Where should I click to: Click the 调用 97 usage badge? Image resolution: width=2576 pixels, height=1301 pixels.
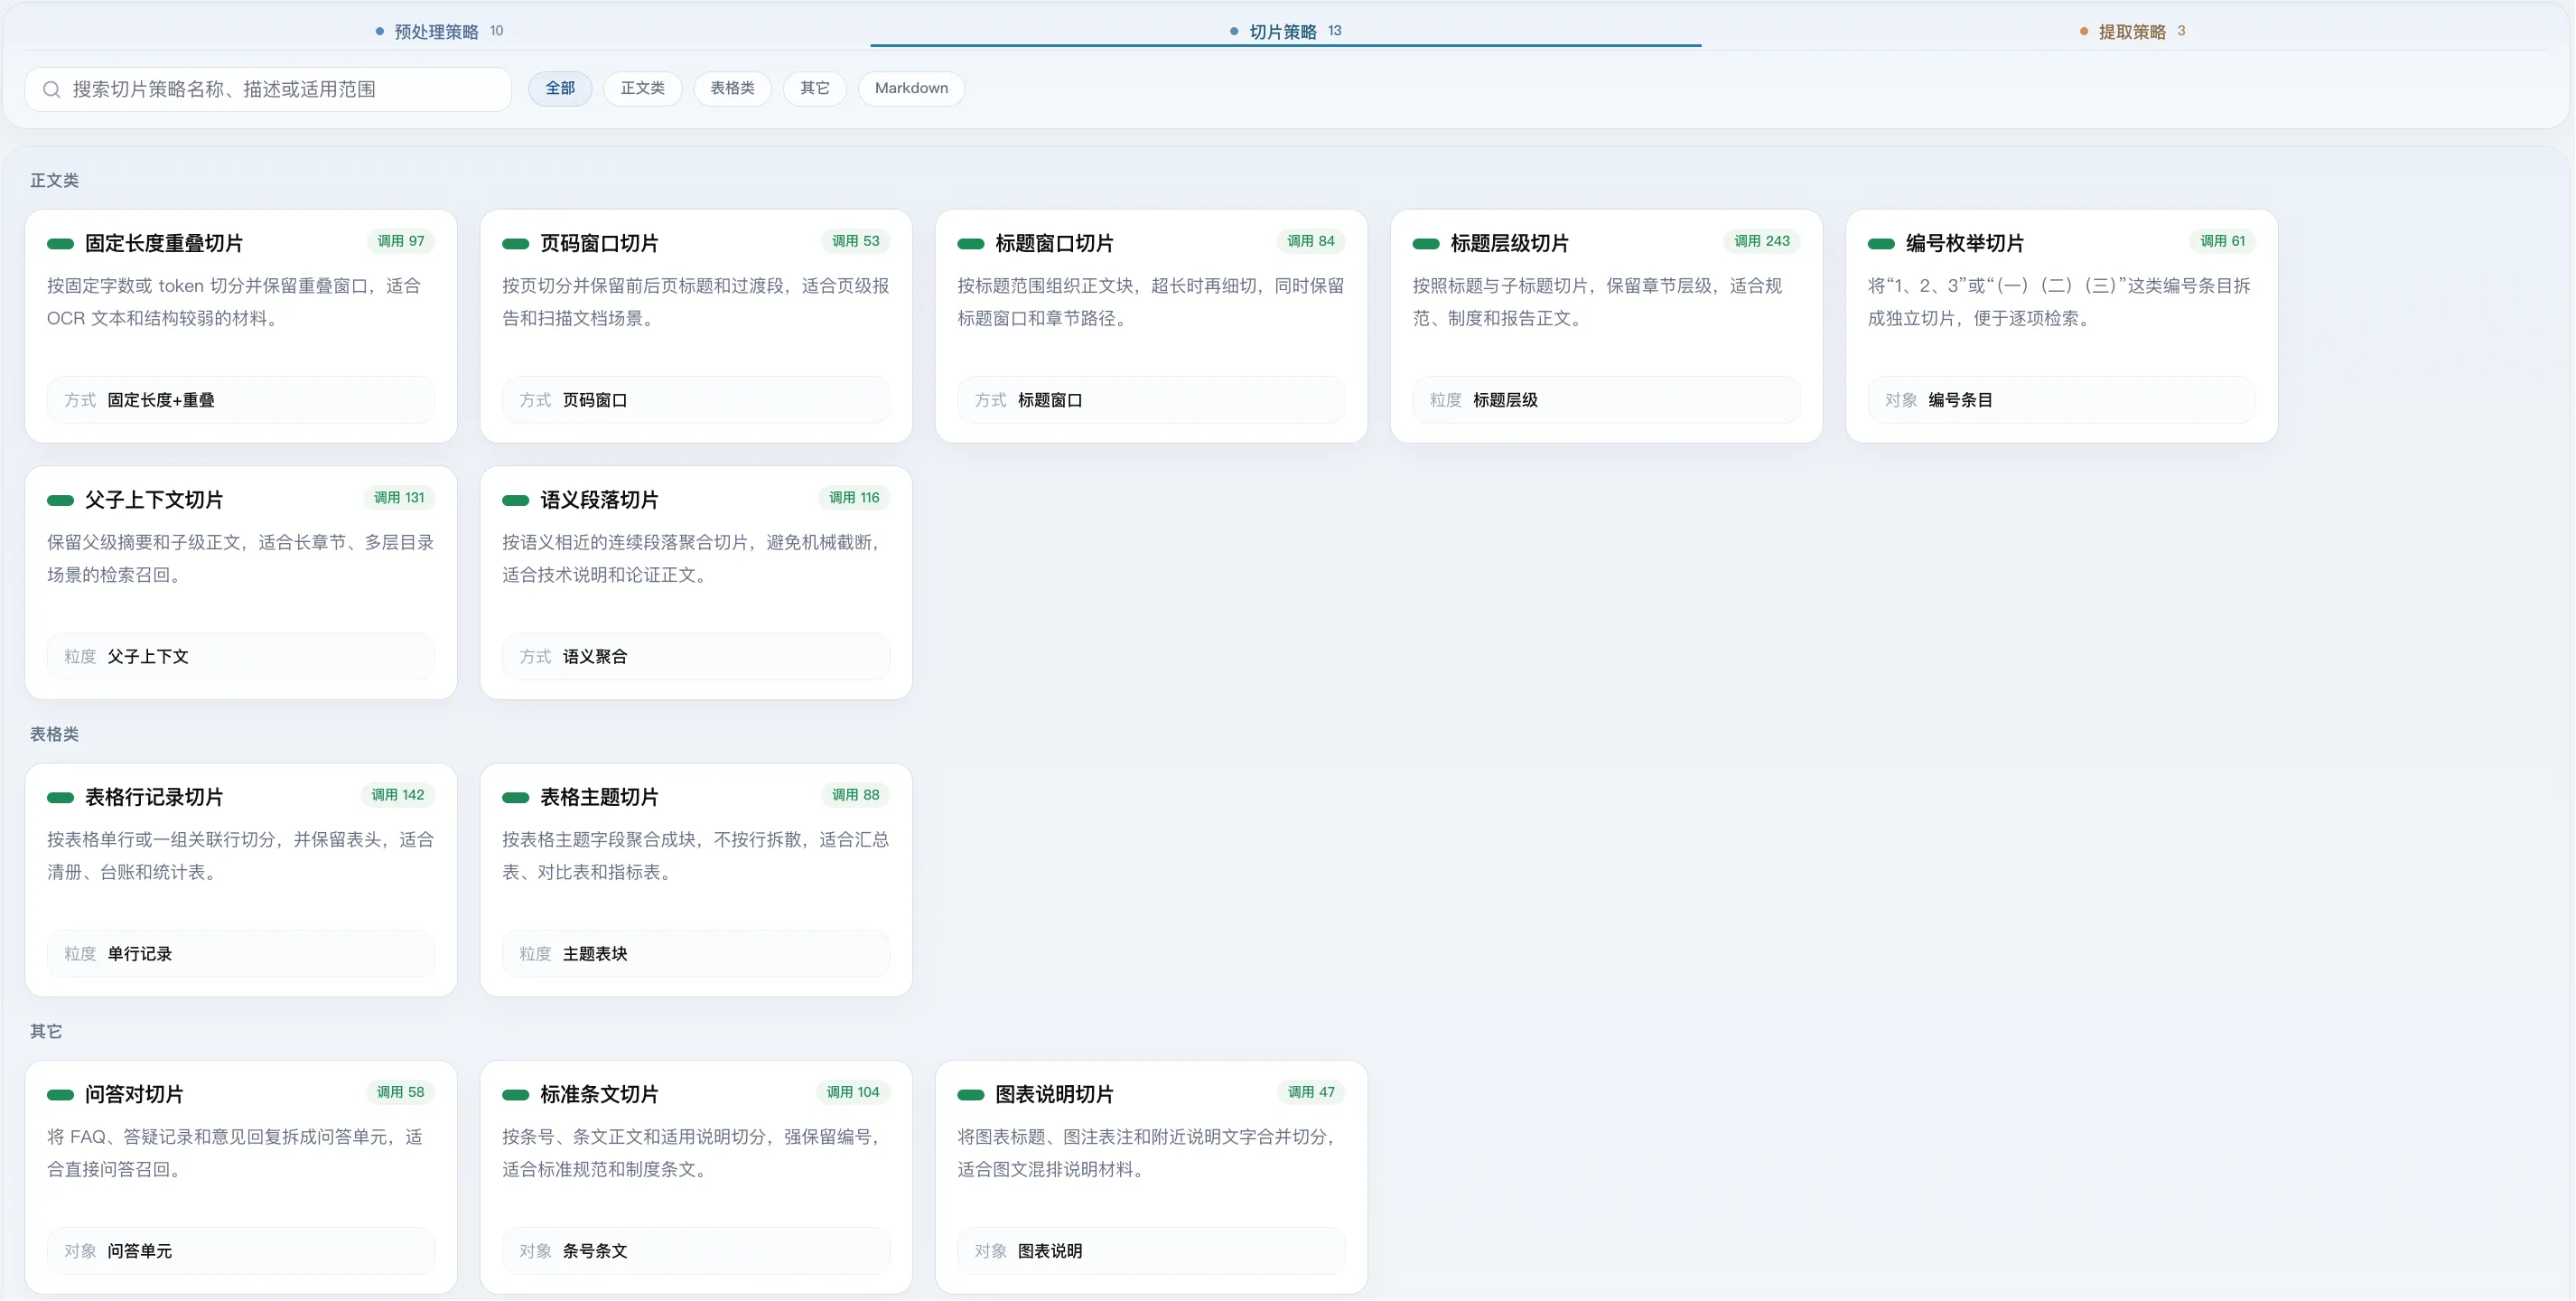pyautogui.click(x=400, y=241)
